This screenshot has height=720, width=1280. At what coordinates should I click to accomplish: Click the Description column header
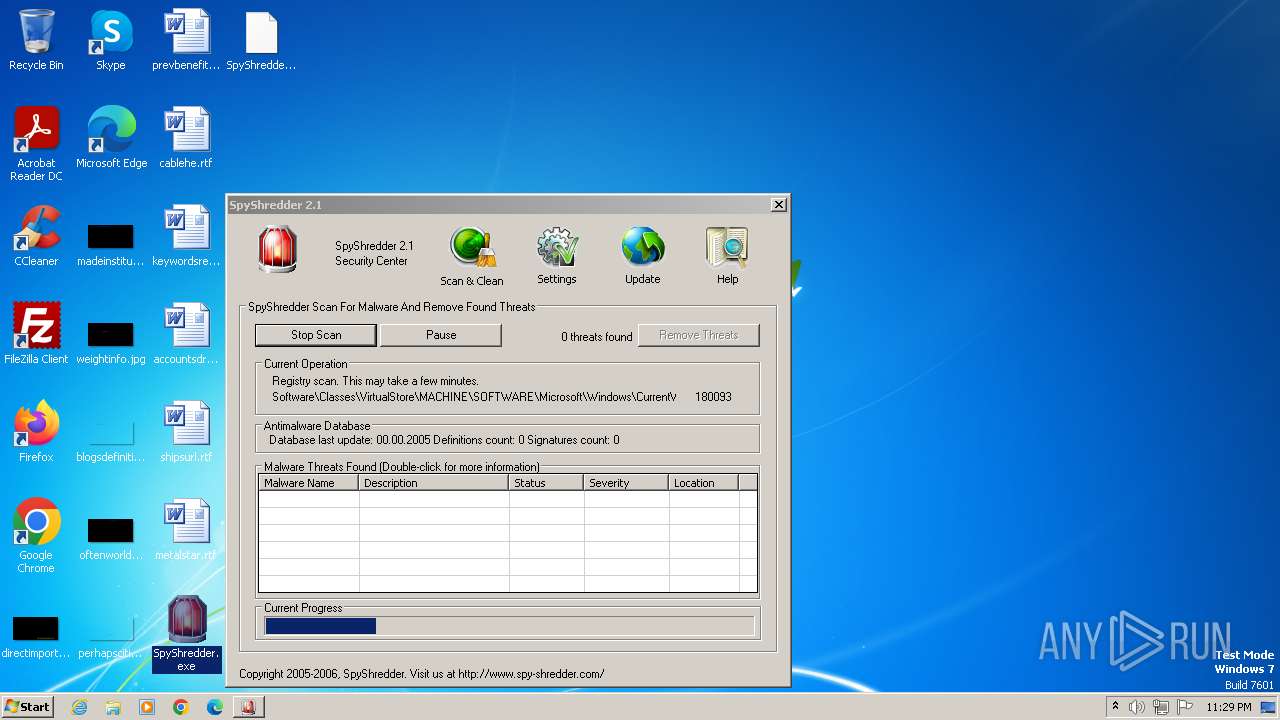[434, 483]
